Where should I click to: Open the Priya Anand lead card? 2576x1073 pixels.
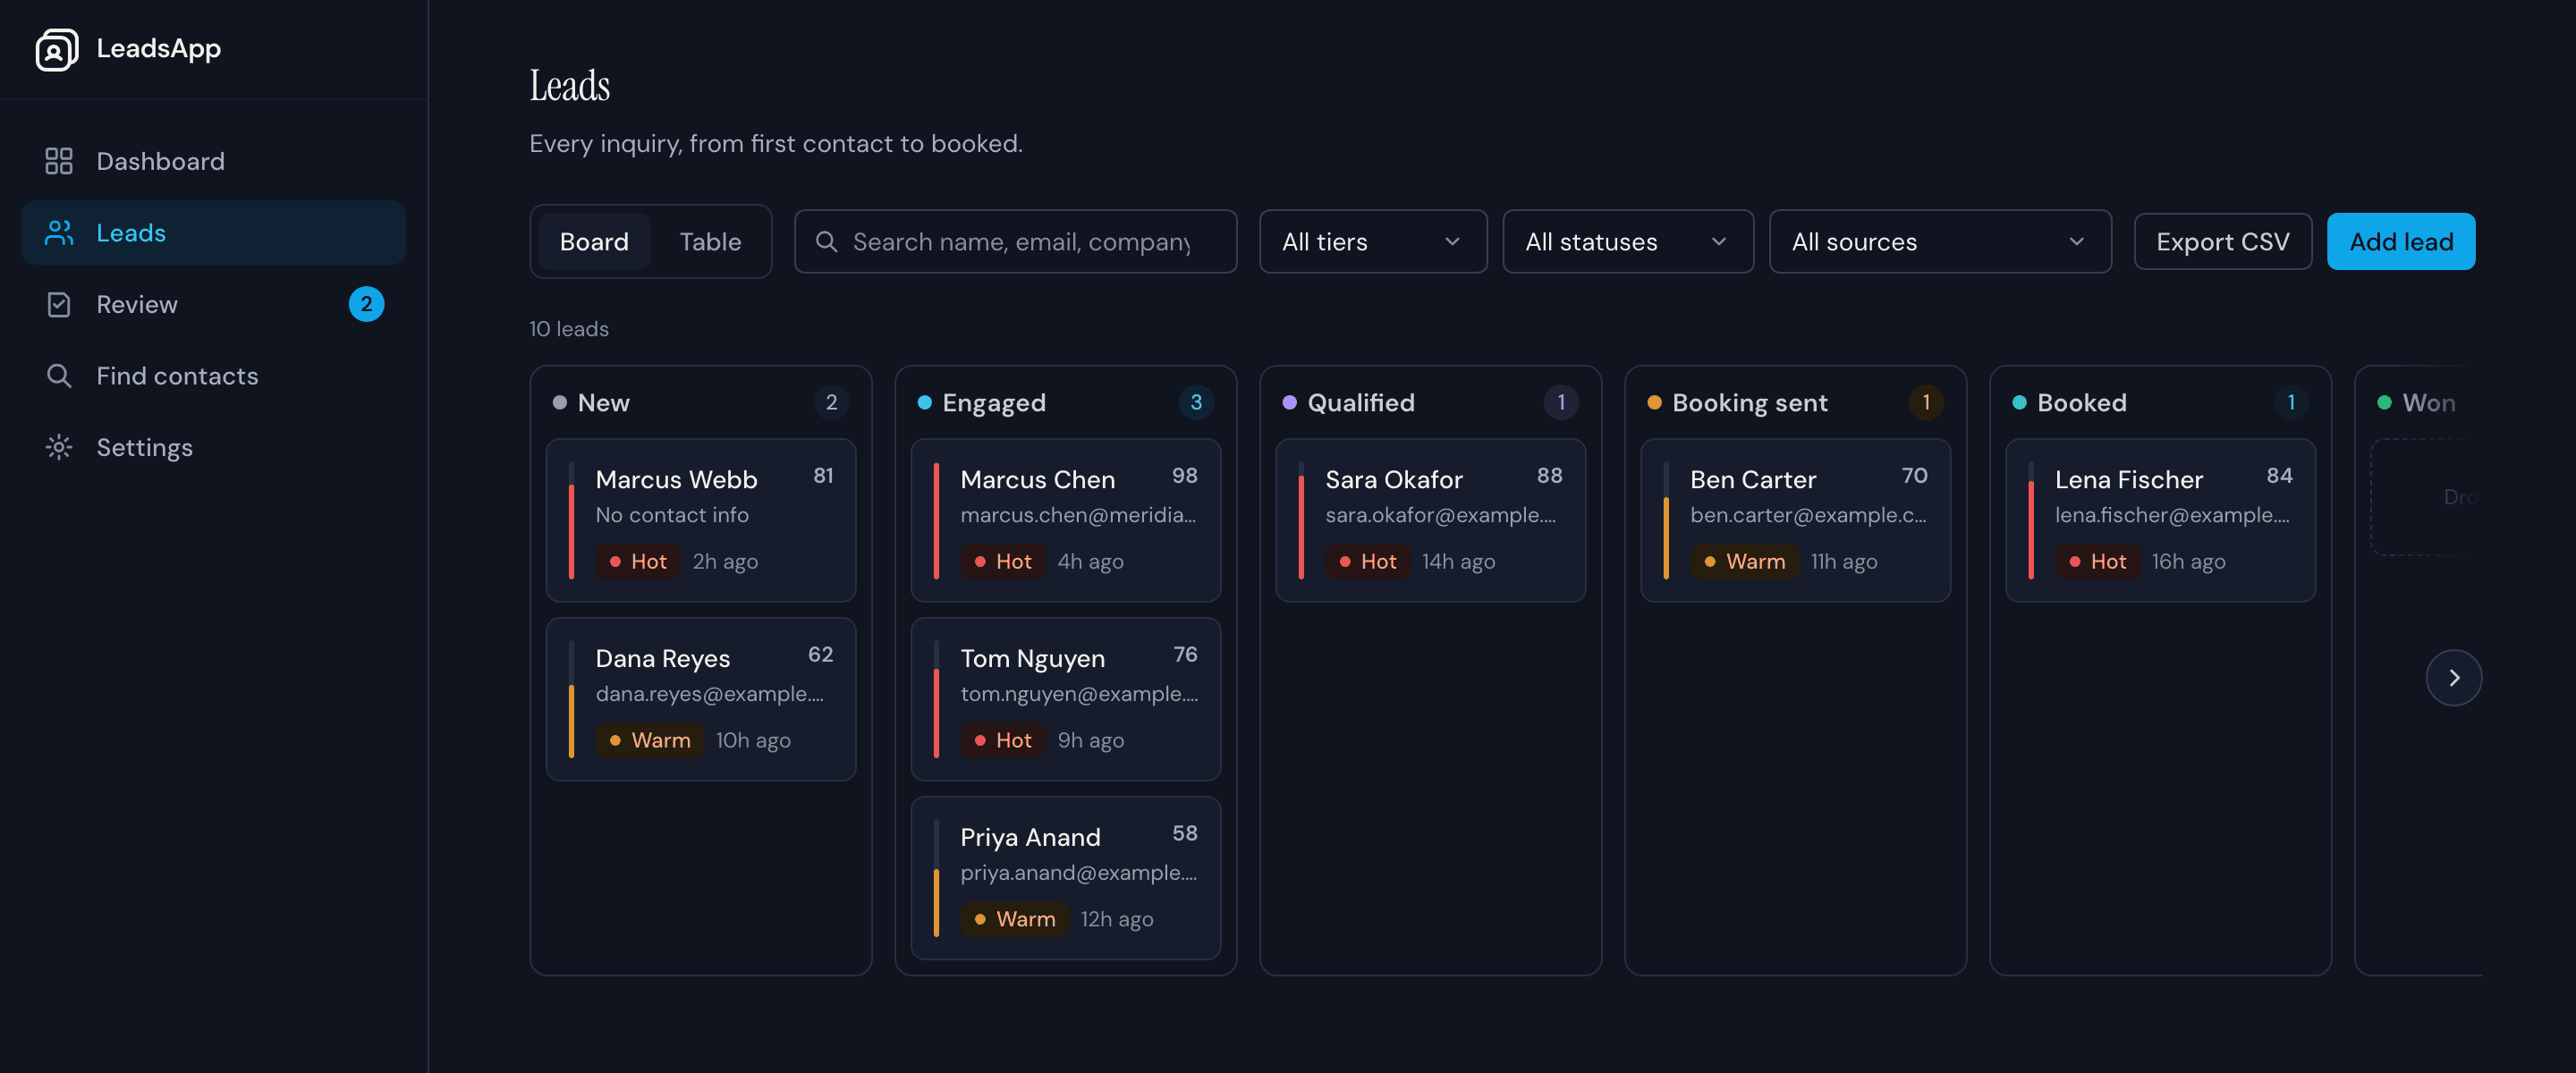[1066, 878]
